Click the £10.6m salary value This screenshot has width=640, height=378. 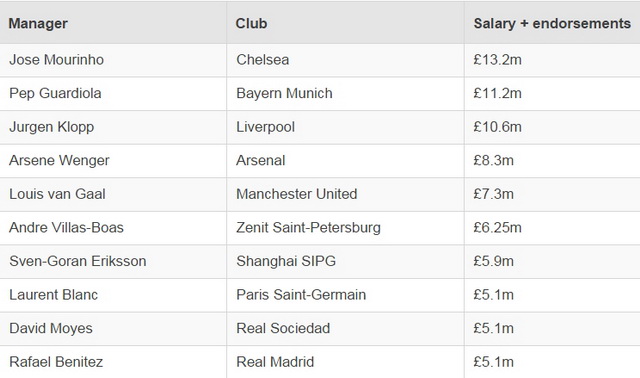(x=497, y=127)
